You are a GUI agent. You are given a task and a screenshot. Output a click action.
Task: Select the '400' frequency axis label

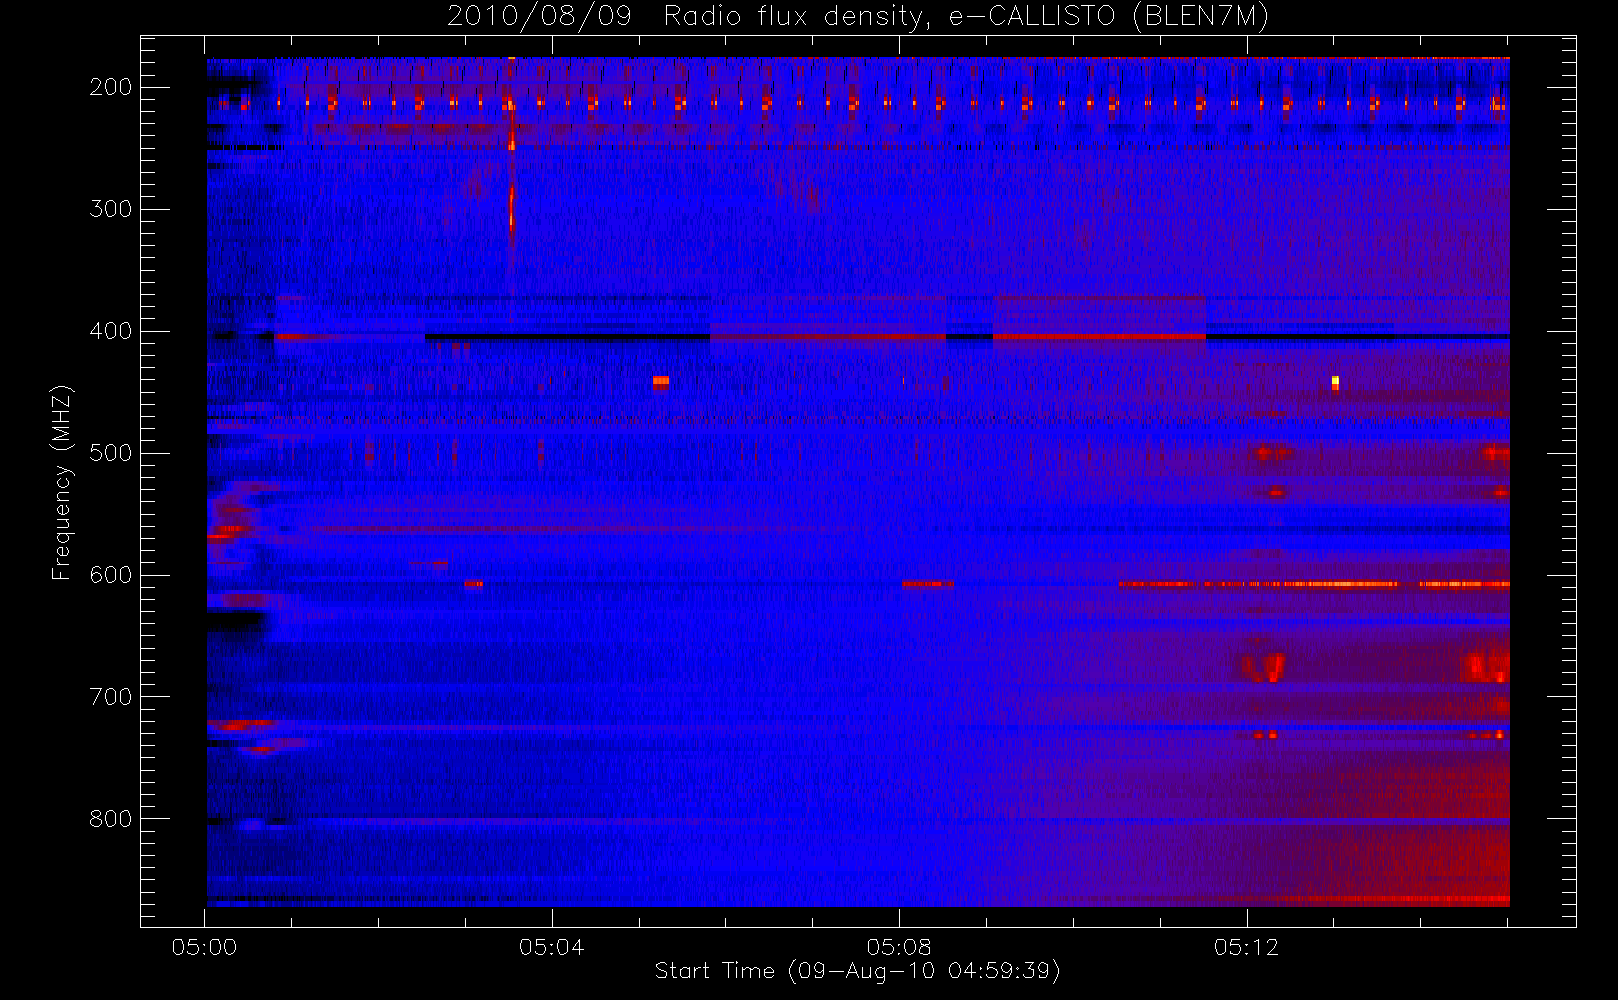pyautogui.click(x=111, y=331)
